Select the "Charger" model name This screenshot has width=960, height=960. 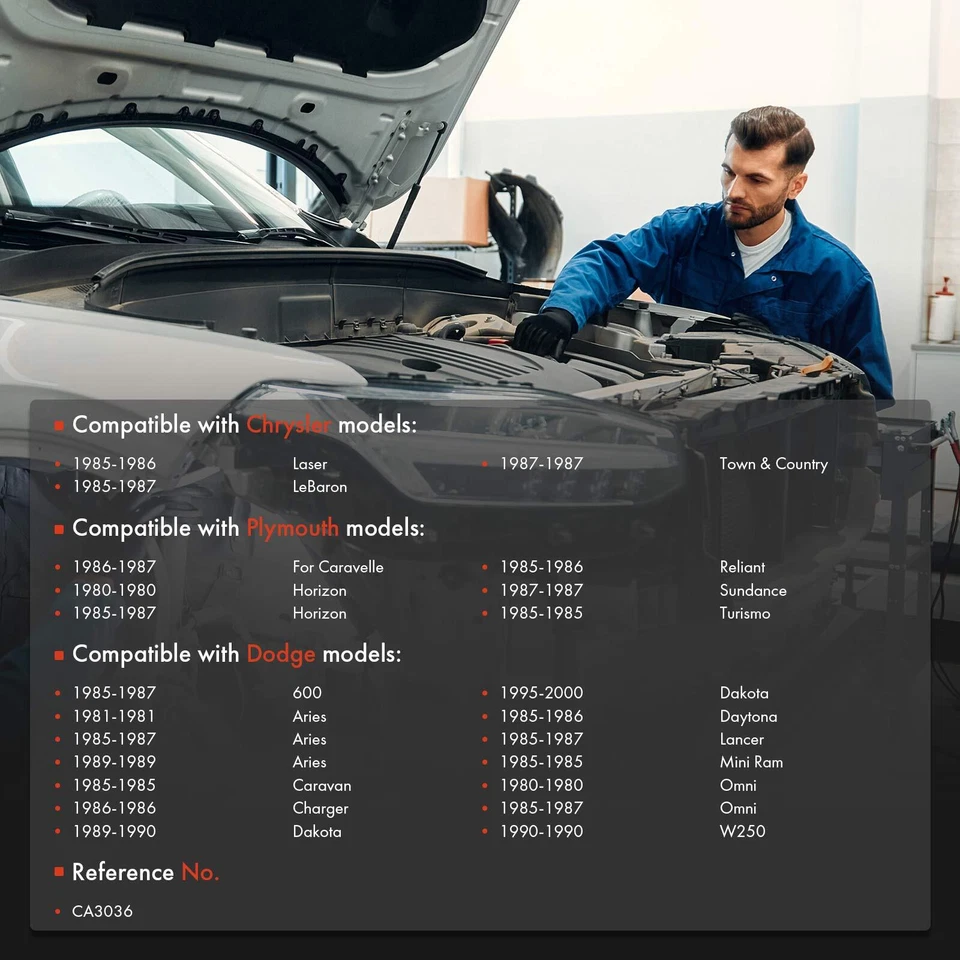(x=320, y=808)
